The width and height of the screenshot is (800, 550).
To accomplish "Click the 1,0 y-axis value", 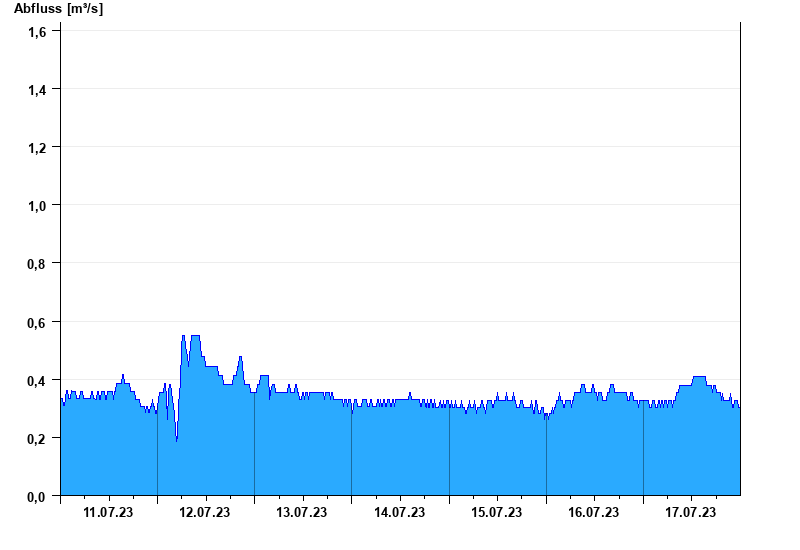I will (x=37, y=206).
